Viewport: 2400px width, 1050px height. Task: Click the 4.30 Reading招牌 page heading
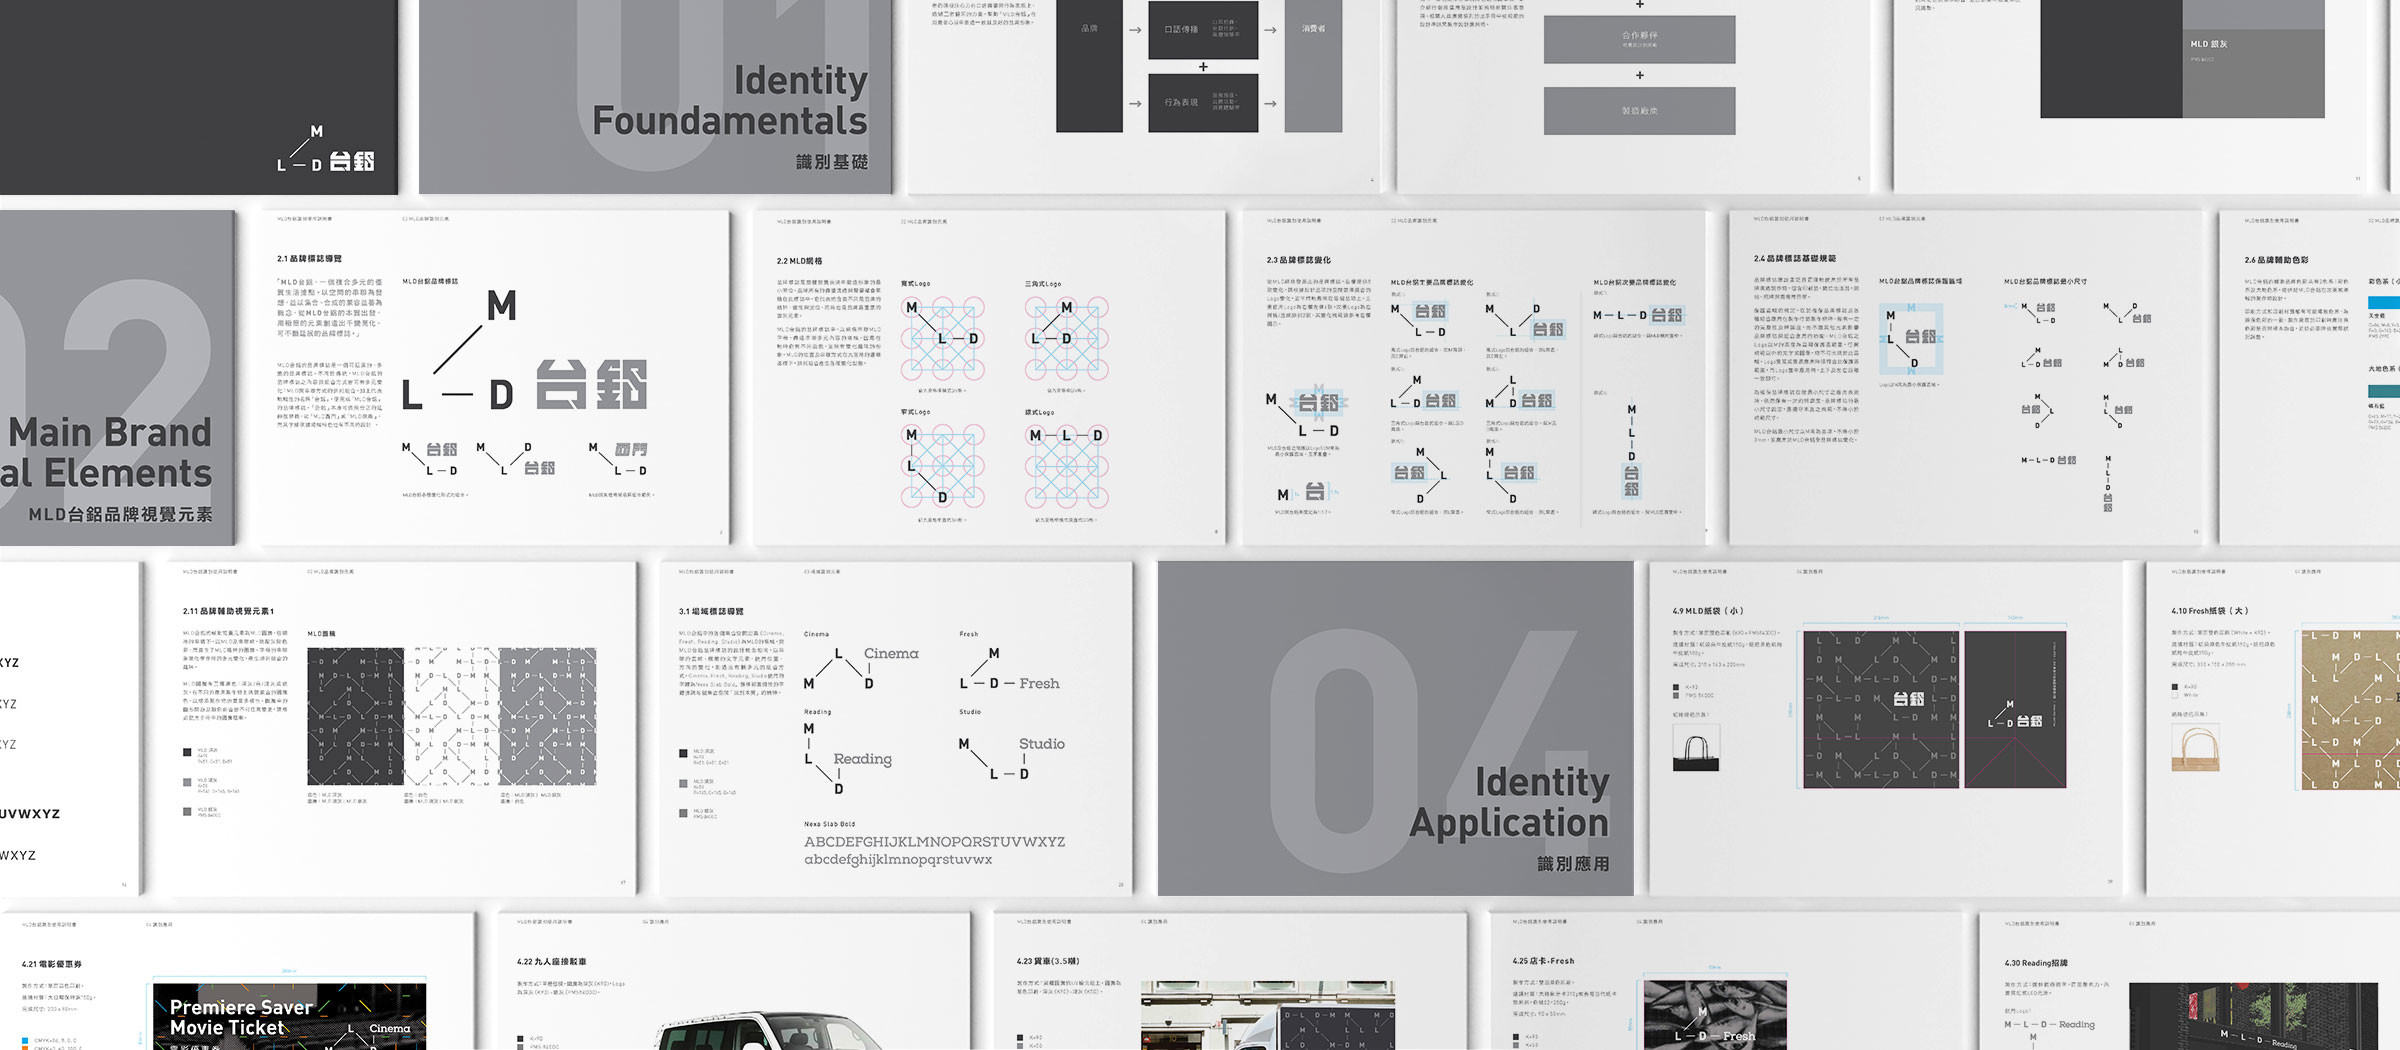point(2036,963)
